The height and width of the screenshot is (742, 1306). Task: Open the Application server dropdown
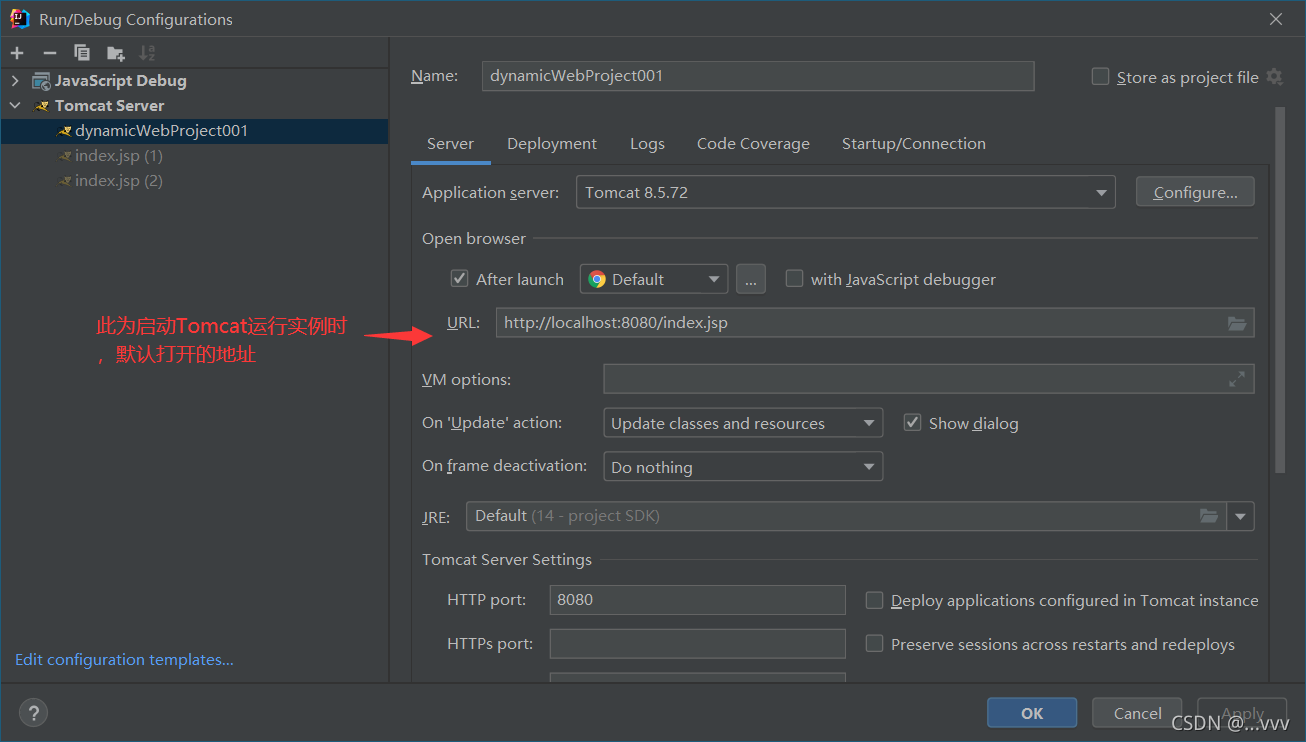[x=845, y=193]
